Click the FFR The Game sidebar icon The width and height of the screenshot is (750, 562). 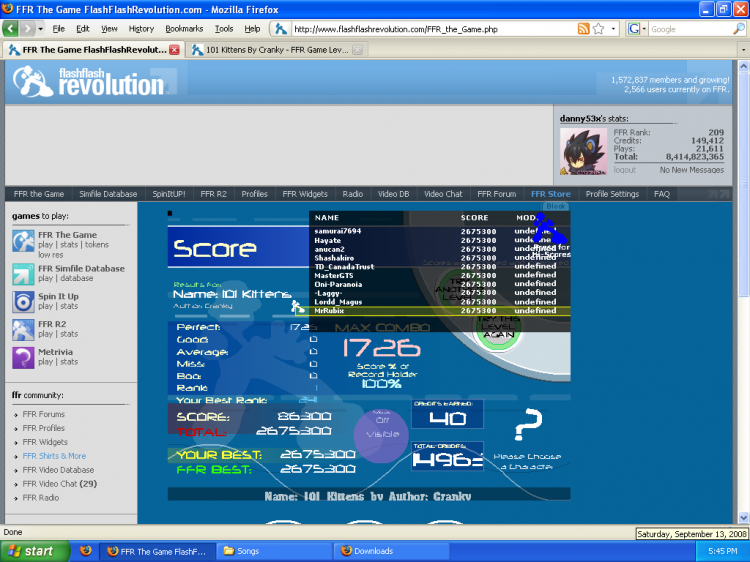pos(23,241)
